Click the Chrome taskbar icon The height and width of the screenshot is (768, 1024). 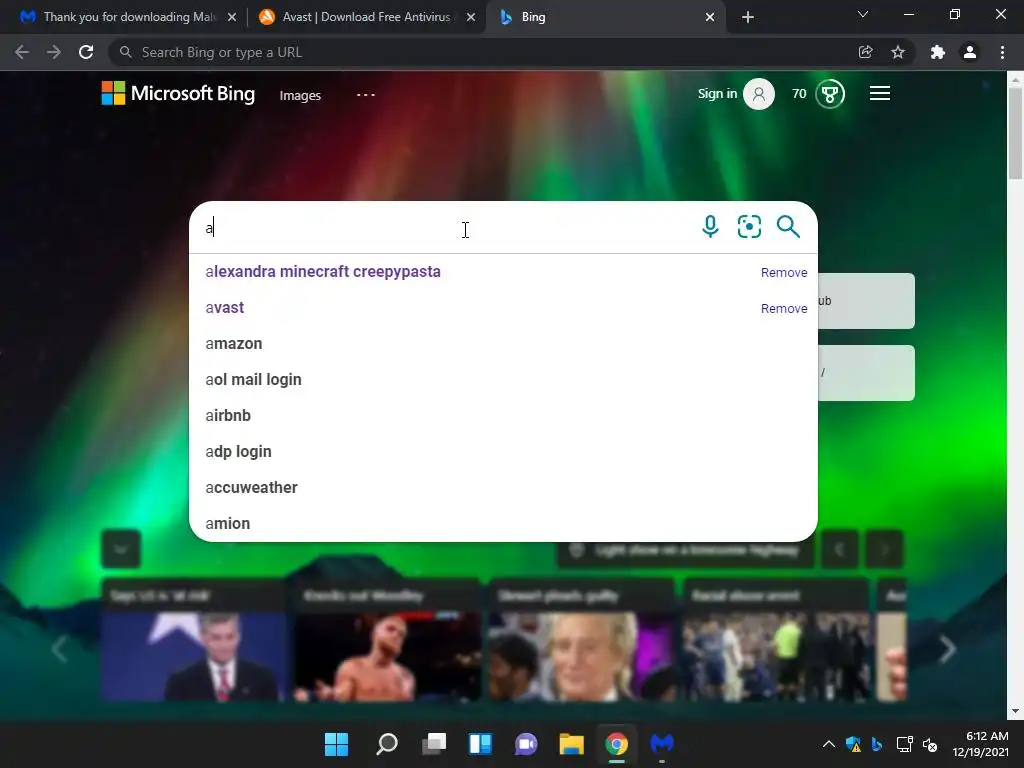[x=616, y=744]
